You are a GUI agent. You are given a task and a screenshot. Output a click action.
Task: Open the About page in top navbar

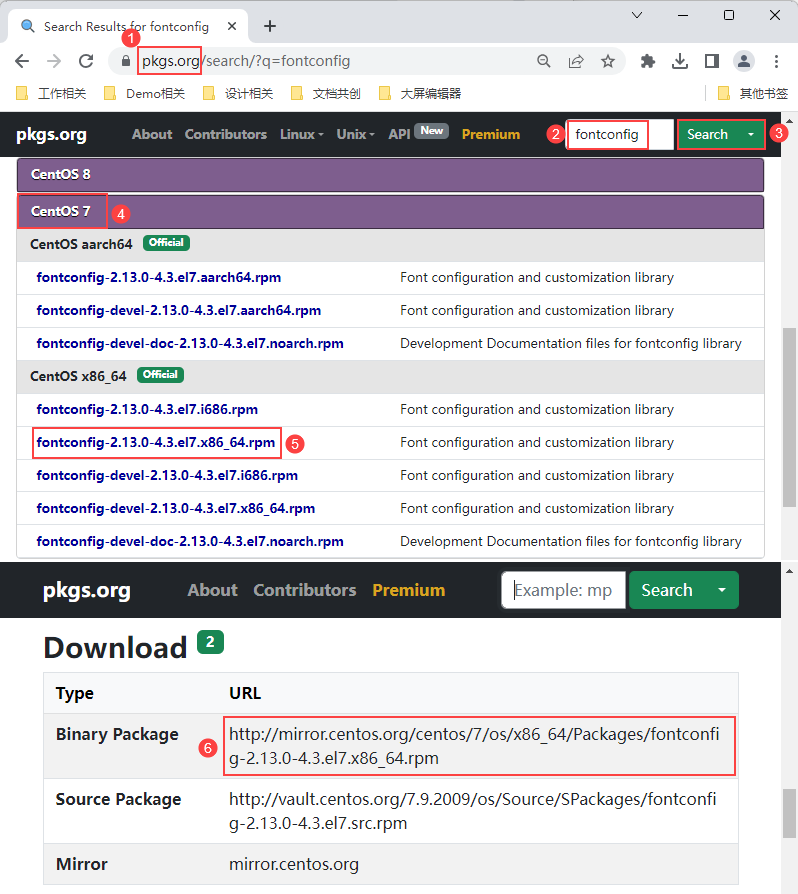coord(152,135)
